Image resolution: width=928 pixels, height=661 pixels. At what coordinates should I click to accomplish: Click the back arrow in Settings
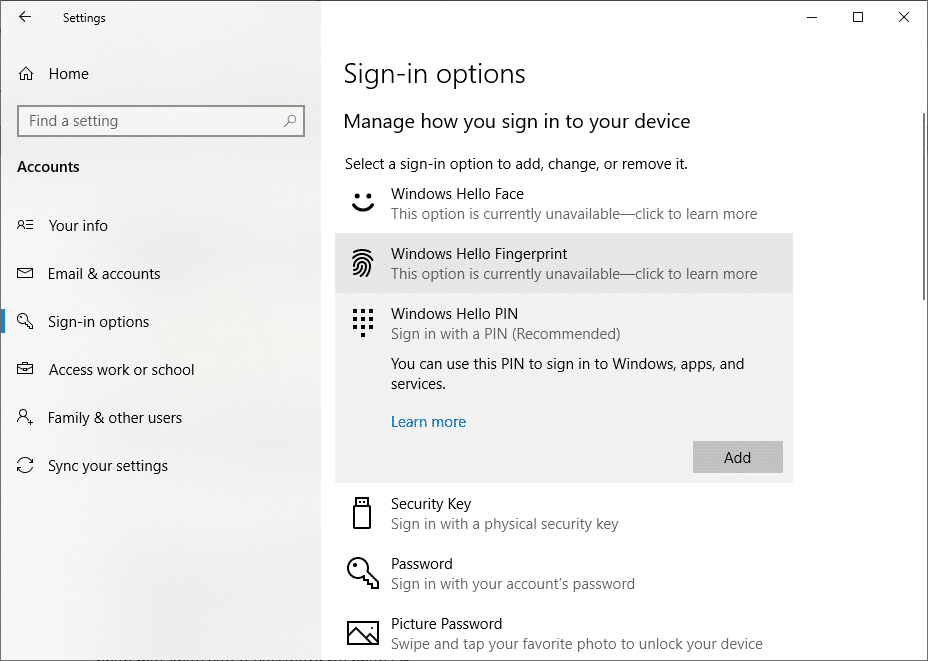point(25,17)
